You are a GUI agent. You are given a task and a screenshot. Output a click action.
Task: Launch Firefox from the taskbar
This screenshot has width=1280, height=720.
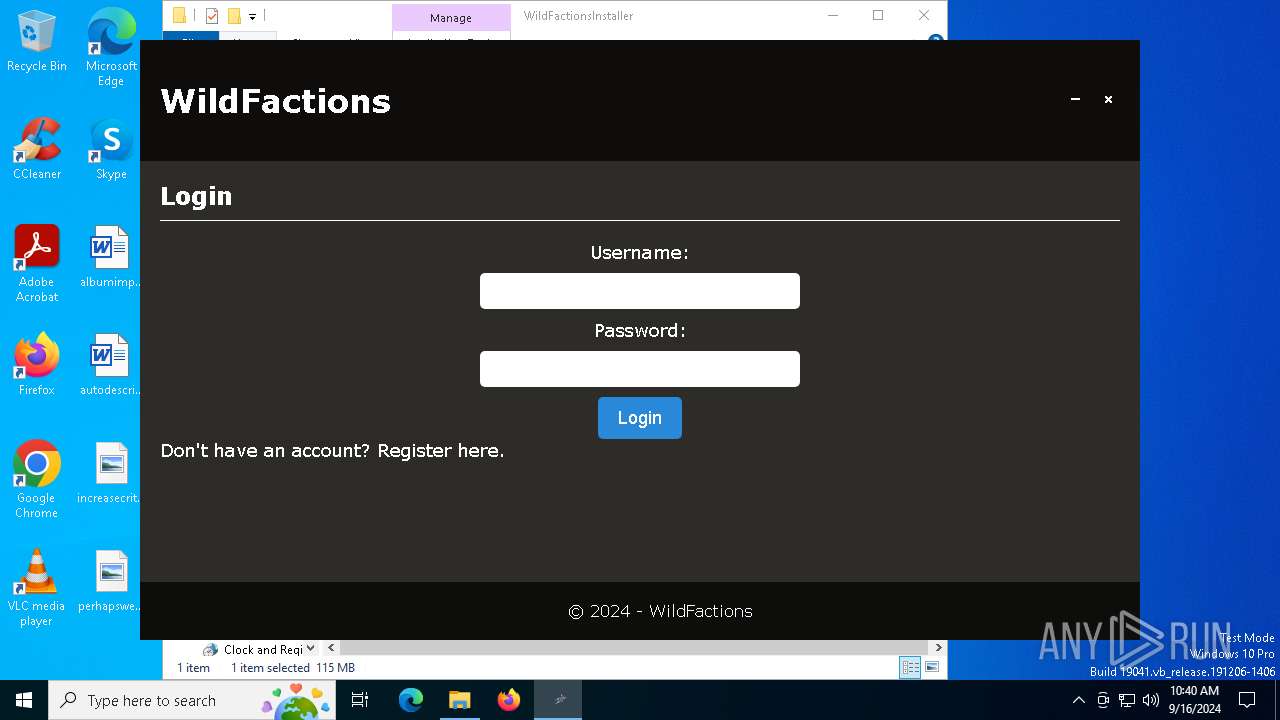(509, 700)
